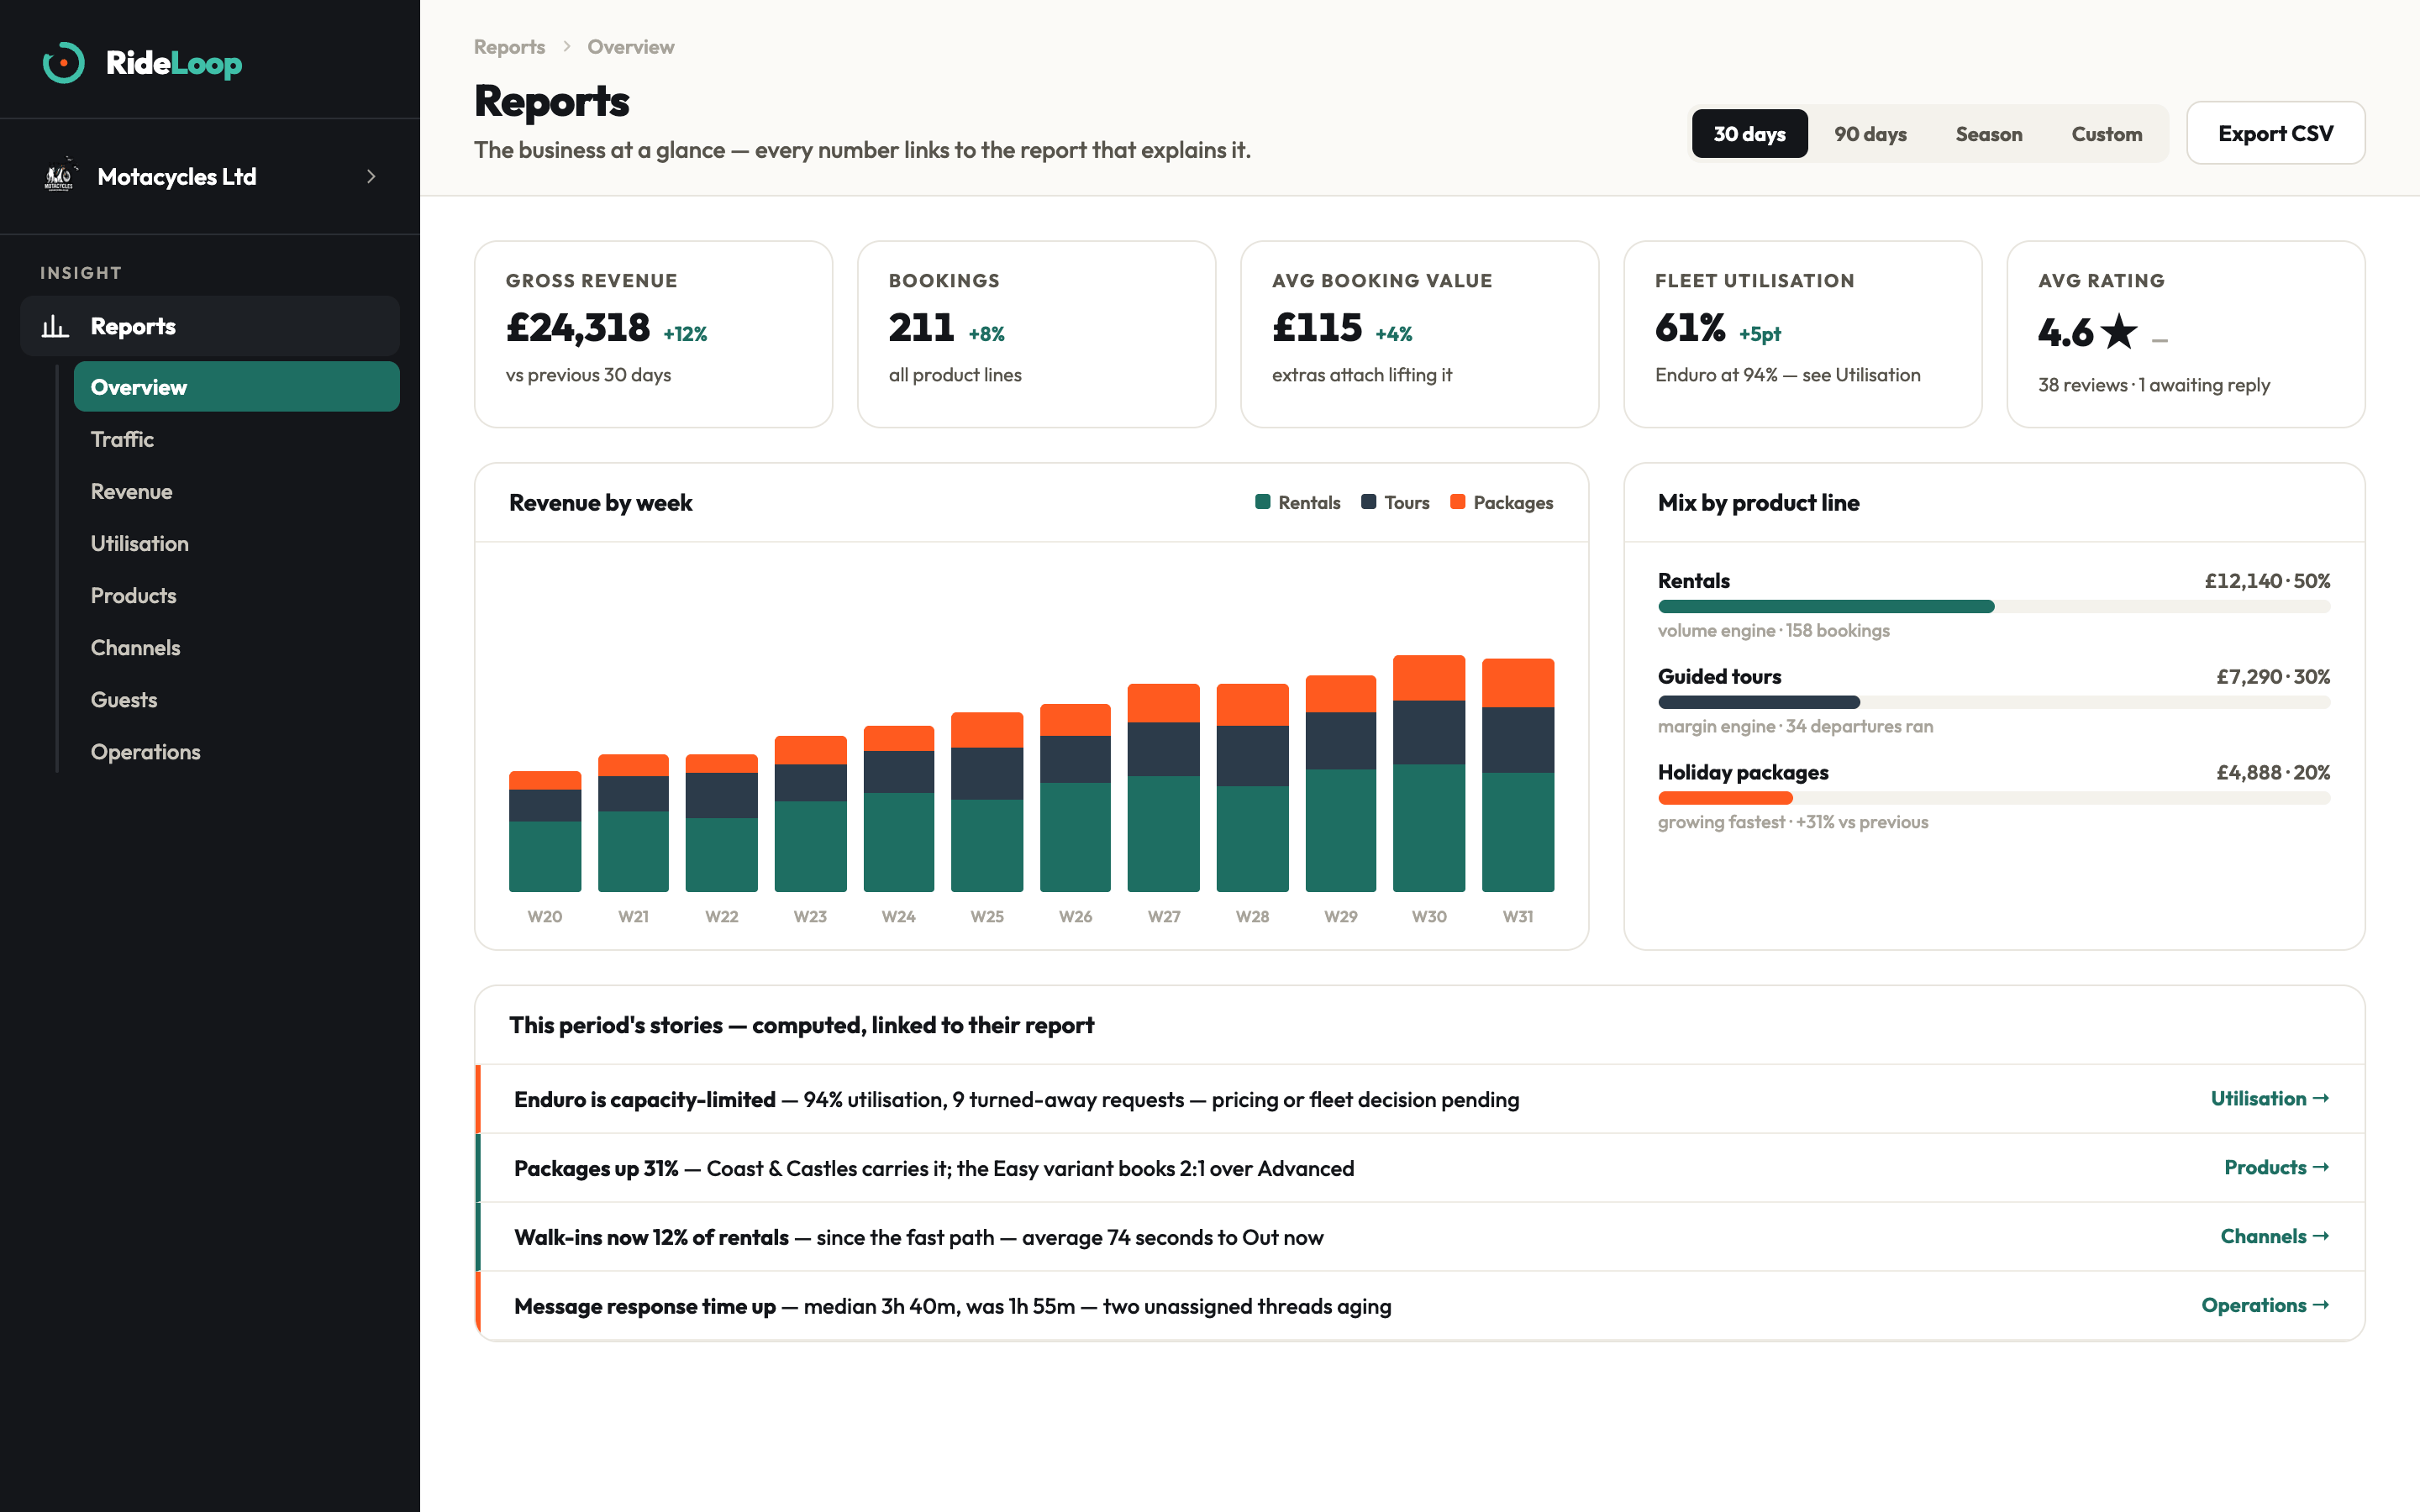The height and width of the screenshot is (1512, 2420).
Task: Open the Products report in sidebar
Action: pyautogui.click(x=237, y=595)
